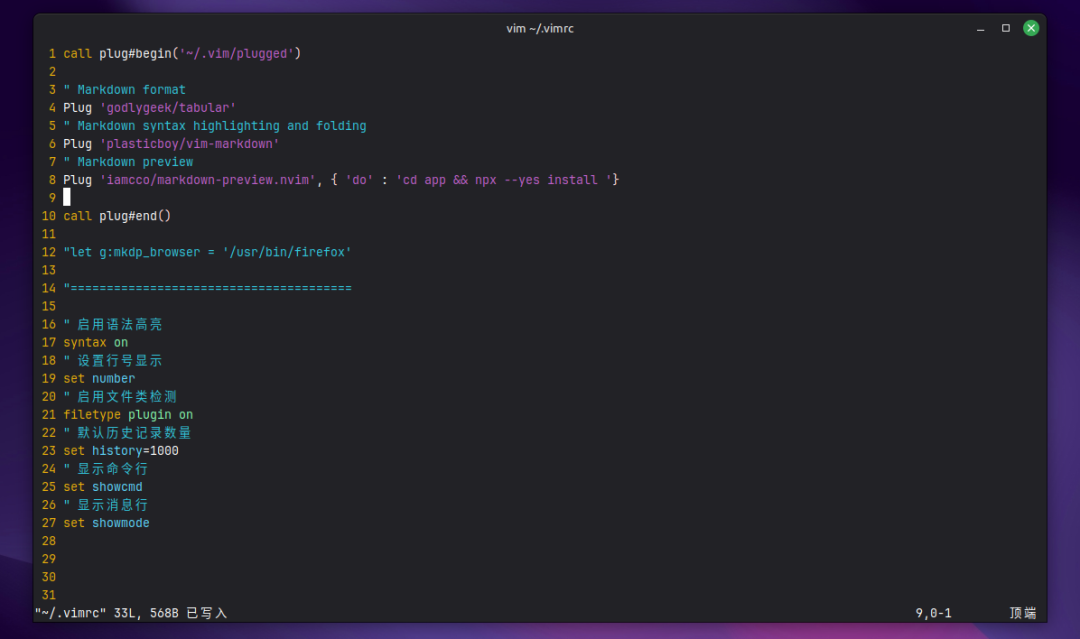Click the '启用语法高亮' comment

pyautogui.click(x=120, y=324)
